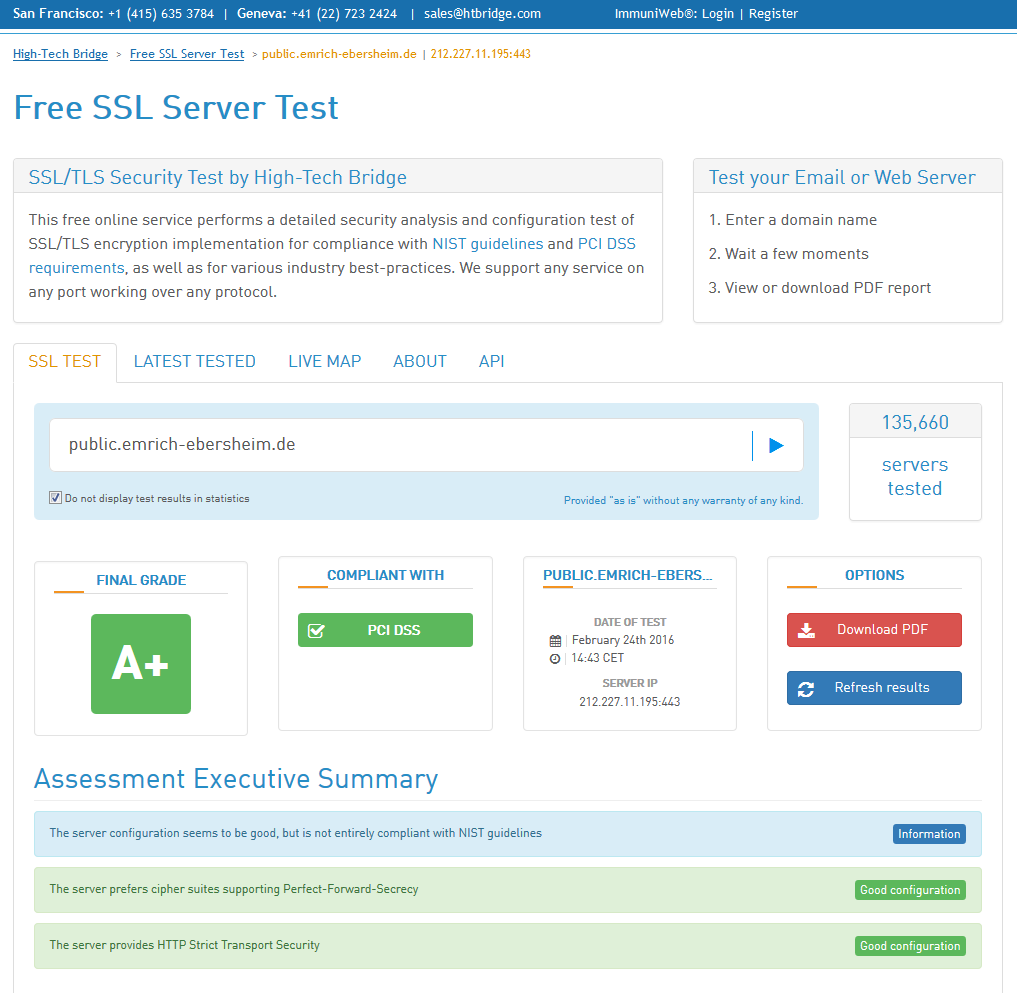Screen dimensions: 1017x993
Task: Click the 'Provided as is' warranty disclaimer text
Action: (684, 500)
